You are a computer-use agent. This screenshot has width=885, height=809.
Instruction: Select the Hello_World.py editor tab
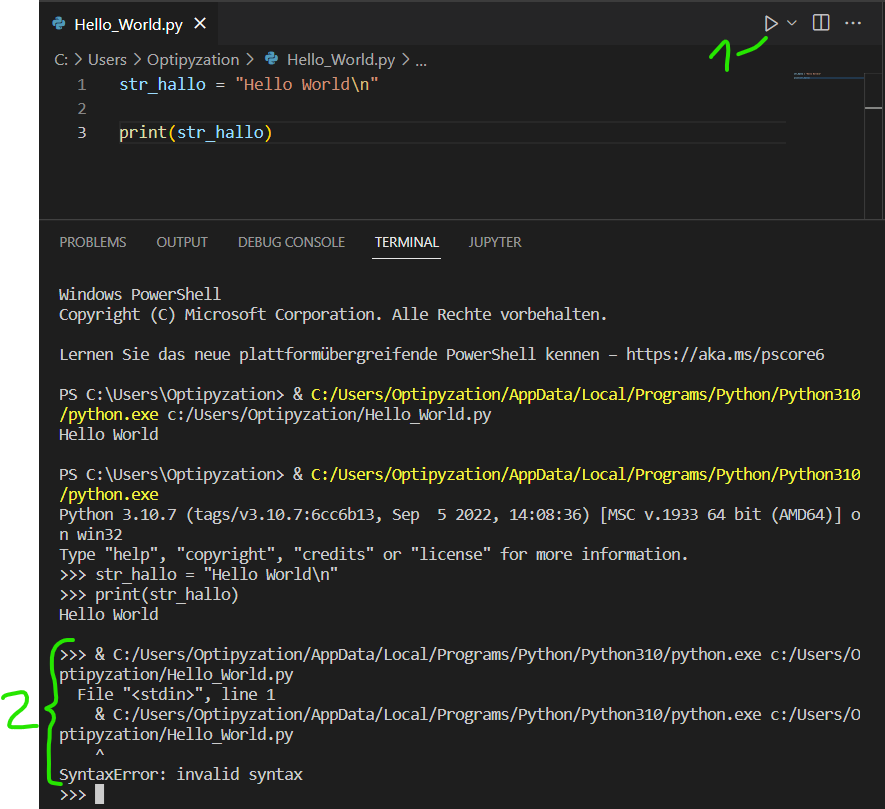click(x=129, y=24)
